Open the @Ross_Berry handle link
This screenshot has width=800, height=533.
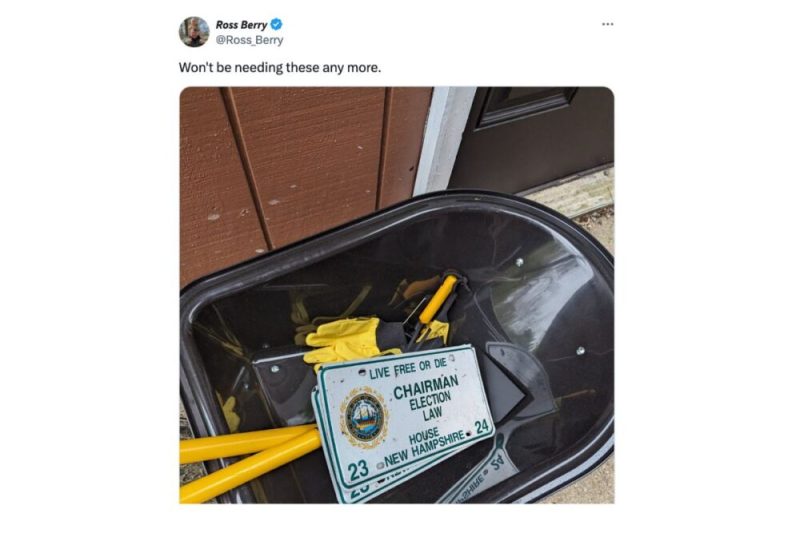point(249,40)
